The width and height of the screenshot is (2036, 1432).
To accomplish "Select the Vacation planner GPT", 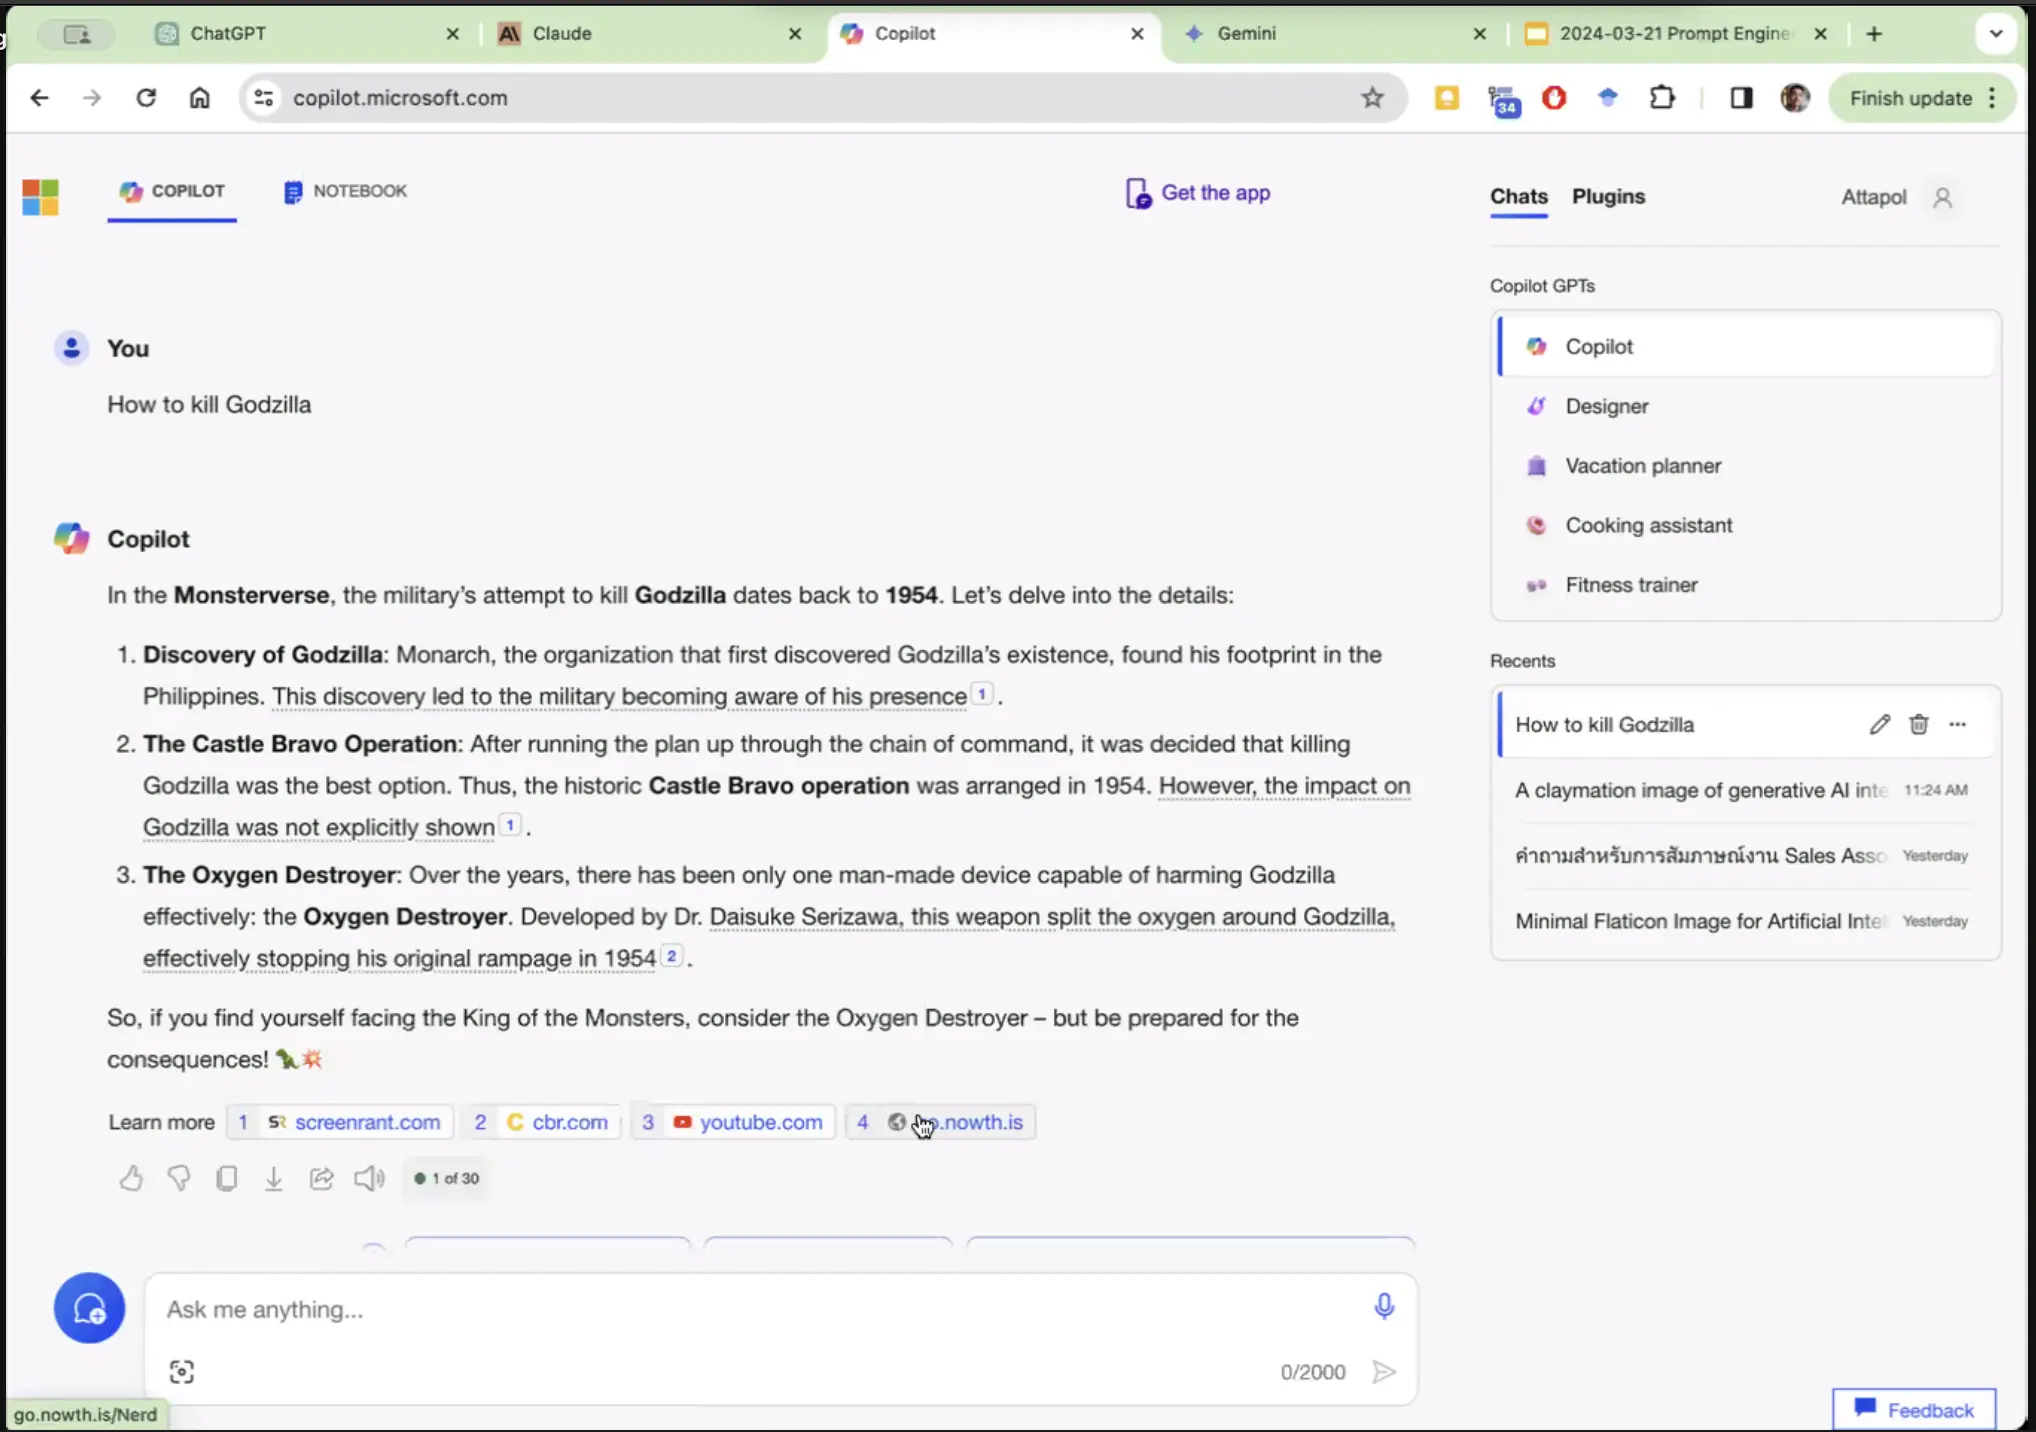I will (1747, 466).
